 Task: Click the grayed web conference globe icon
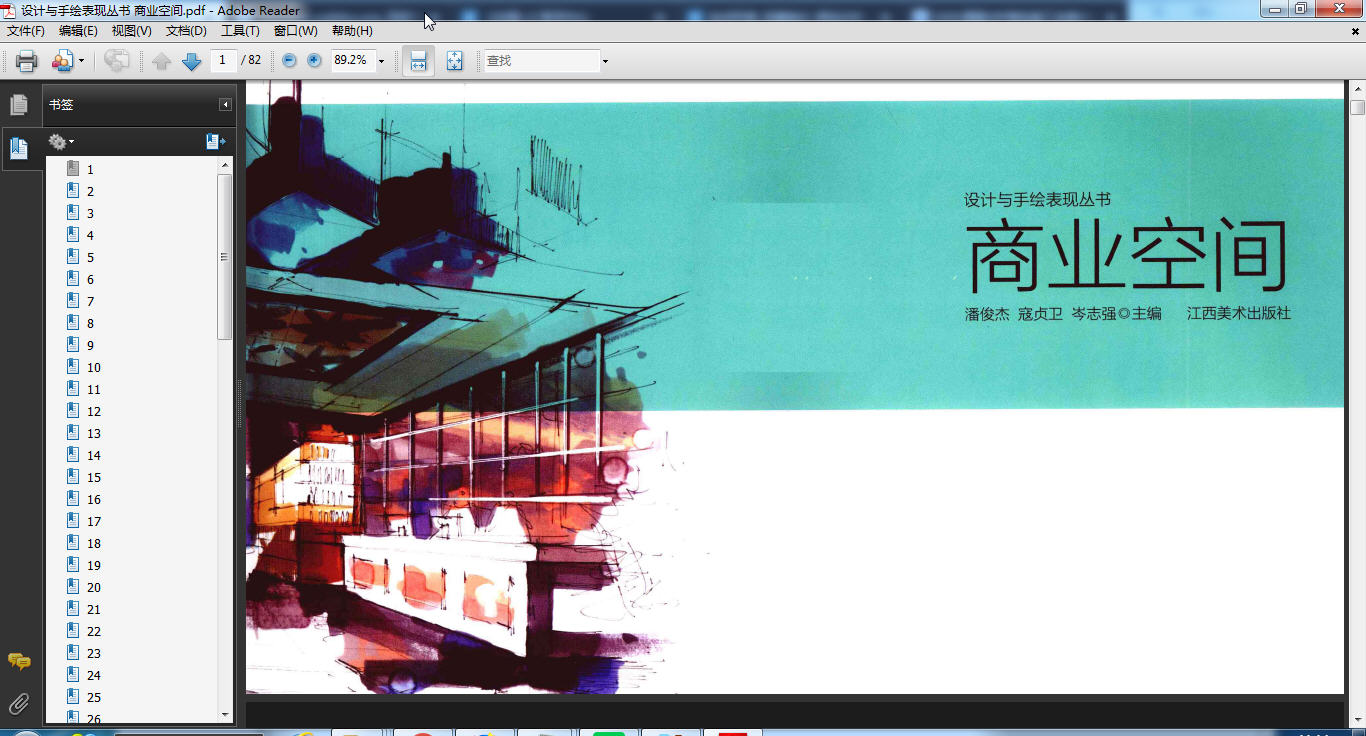tap(117, 61)
